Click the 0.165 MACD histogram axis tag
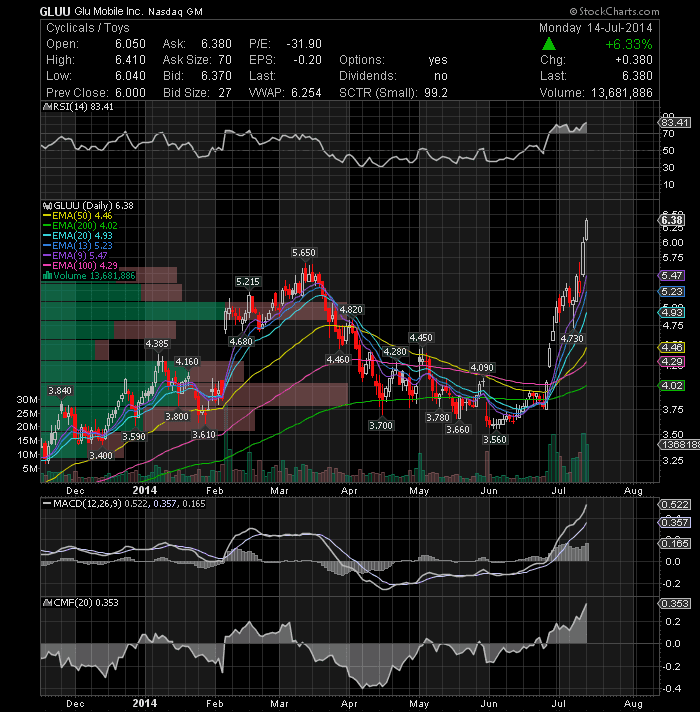This screenshot has height=712, width=700. tap(675, 544)
